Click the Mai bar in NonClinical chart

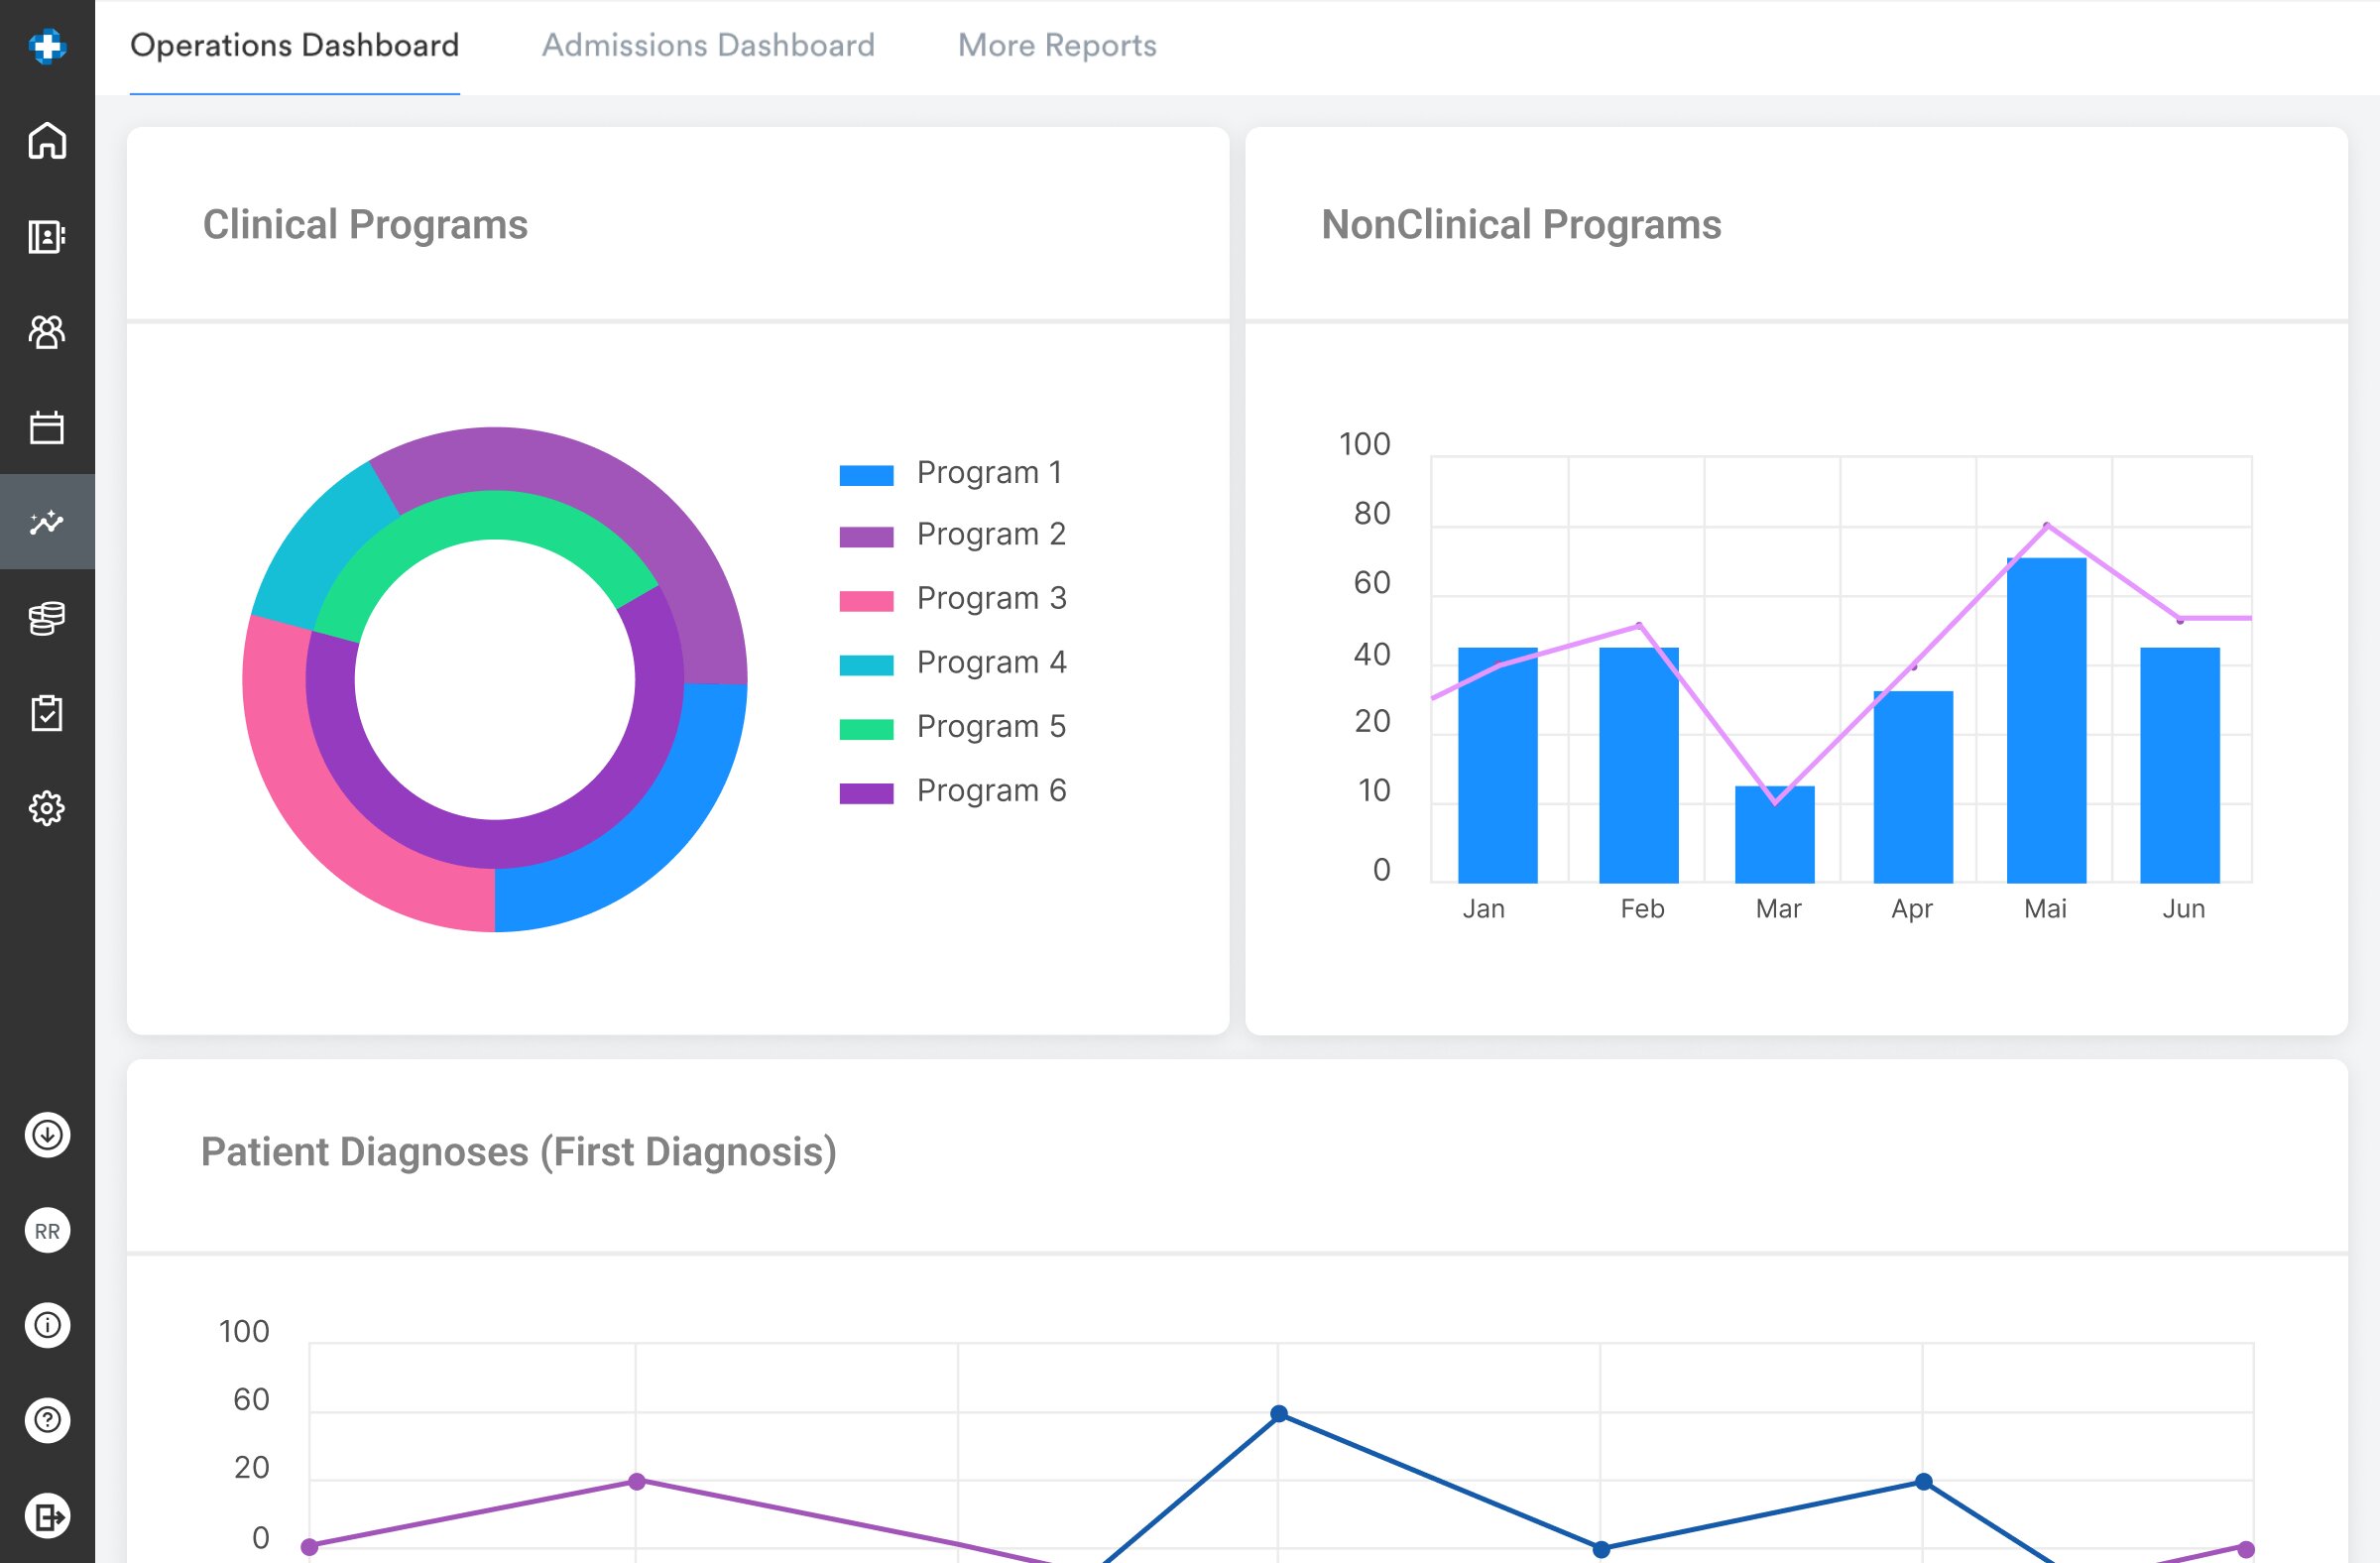2045,720
